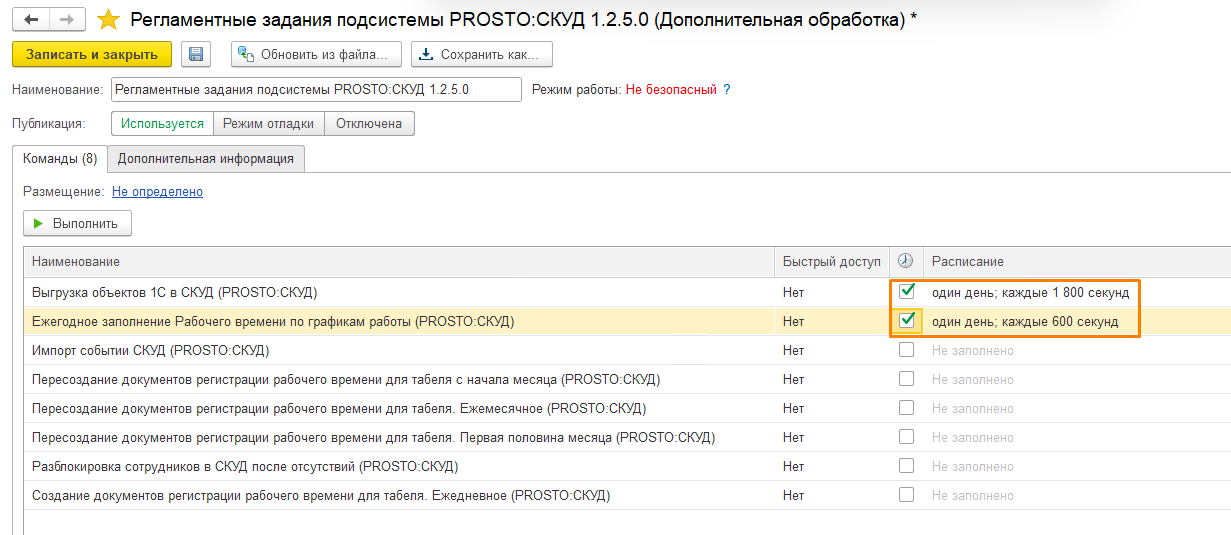Toggle the favorites star icon
This screenshot has width=1231, height=535.
(108, 20)
